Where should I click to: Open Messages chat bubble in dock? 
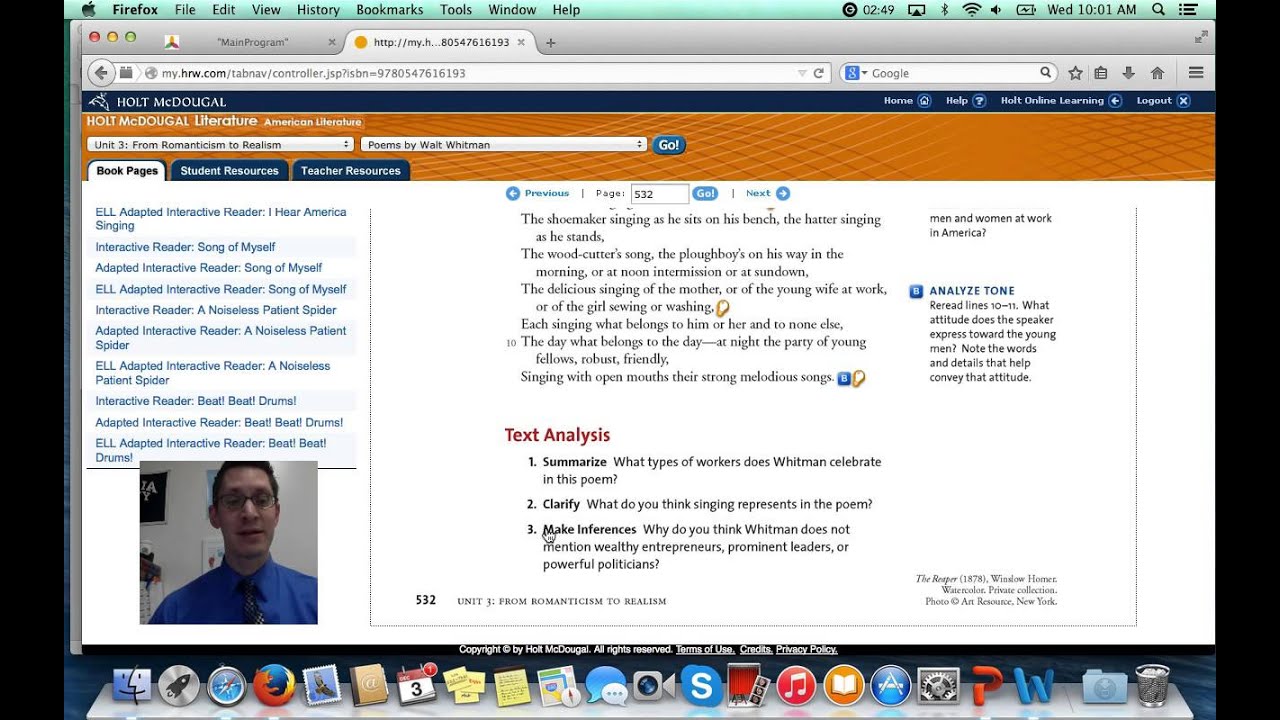(x=606, y=686)
